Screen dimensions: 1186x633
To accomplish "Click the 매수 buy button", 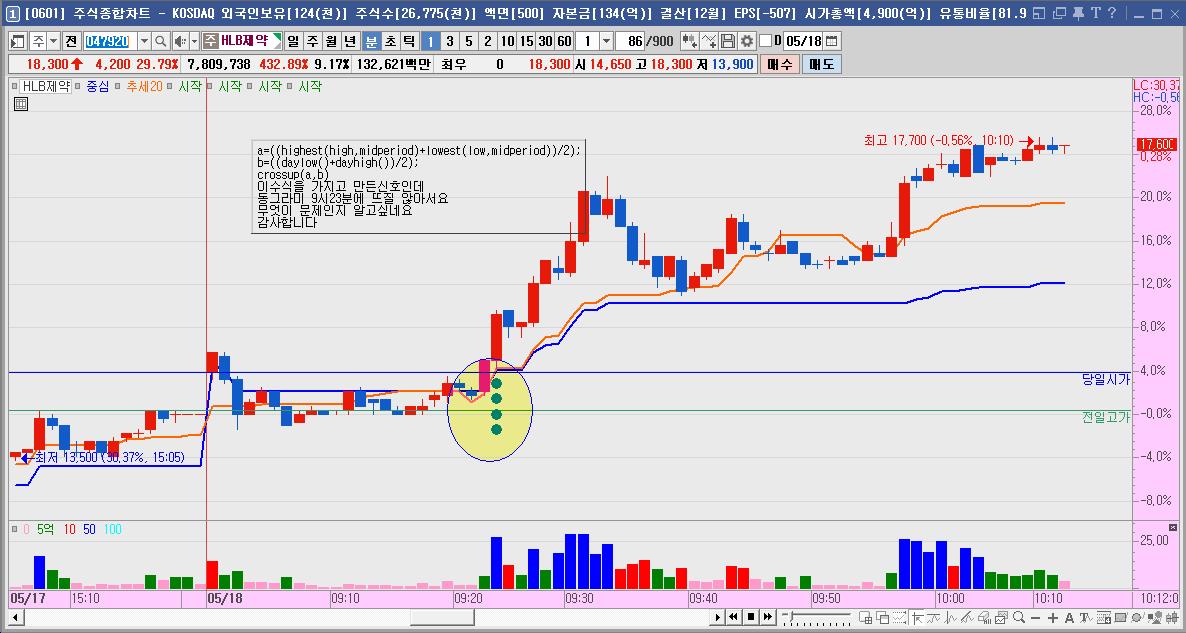I will coord(780,64).
